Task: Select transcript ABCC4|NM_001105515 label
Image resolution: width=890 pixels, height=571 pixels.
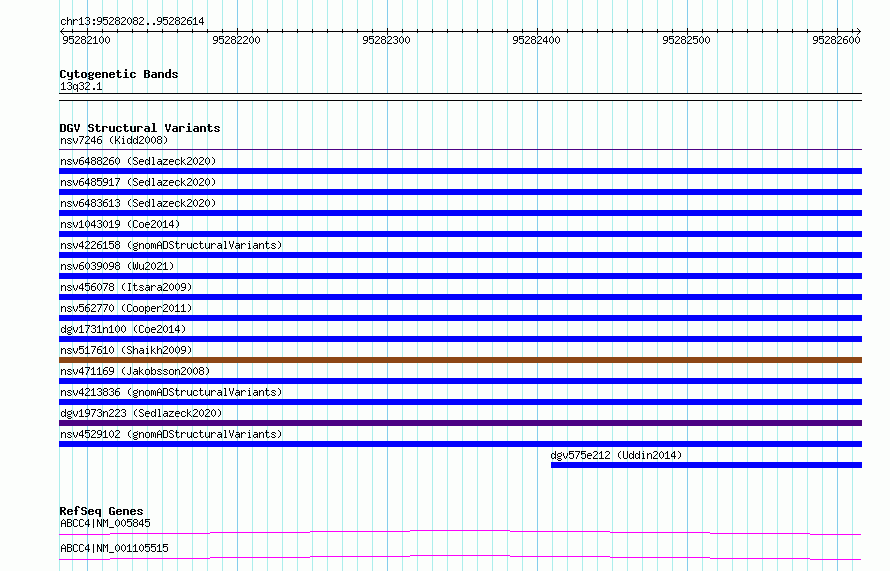Action: 114,548
